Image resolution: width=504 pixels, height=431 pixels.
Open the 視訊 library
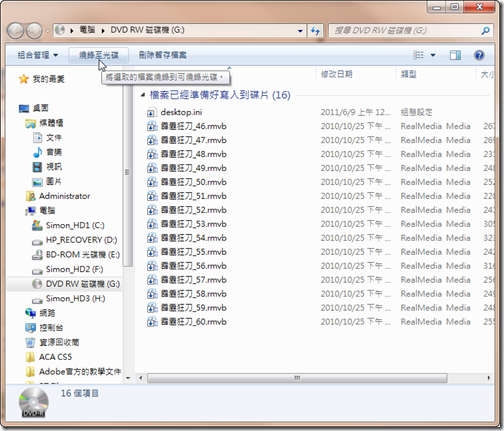47,167
